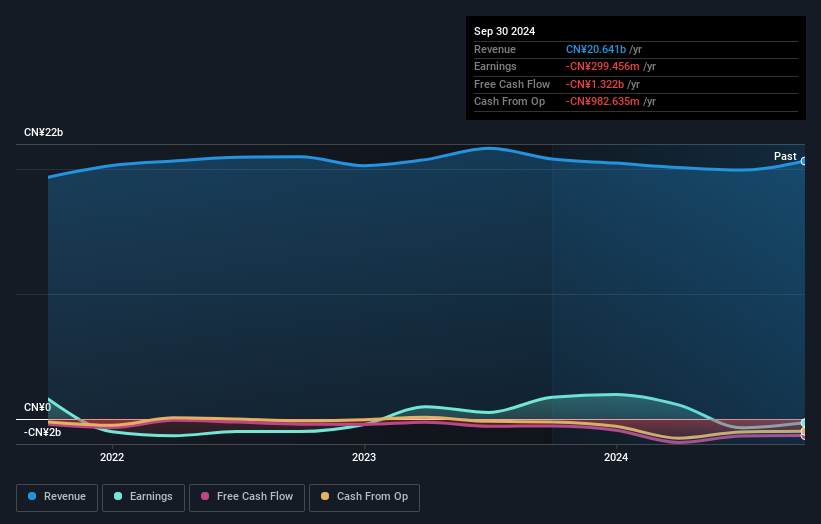Toggle the Cash From Op legend button

tap(364, 497)
